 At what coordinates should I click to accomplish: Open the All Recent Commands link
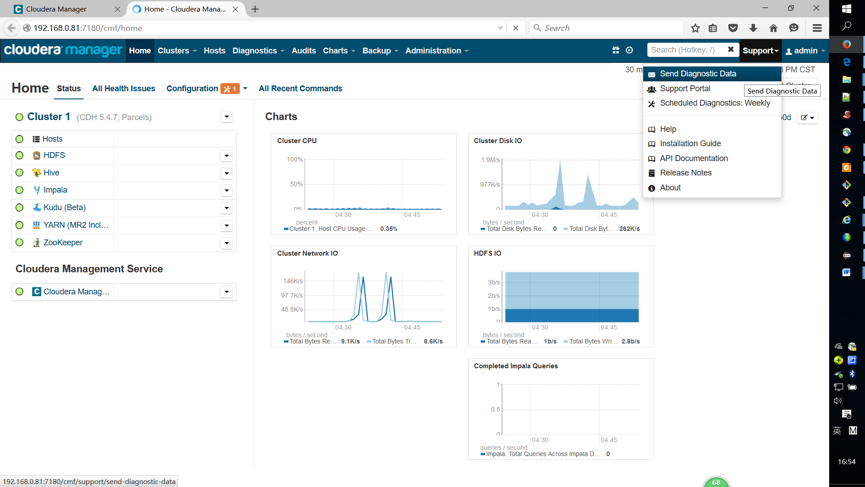300,89
